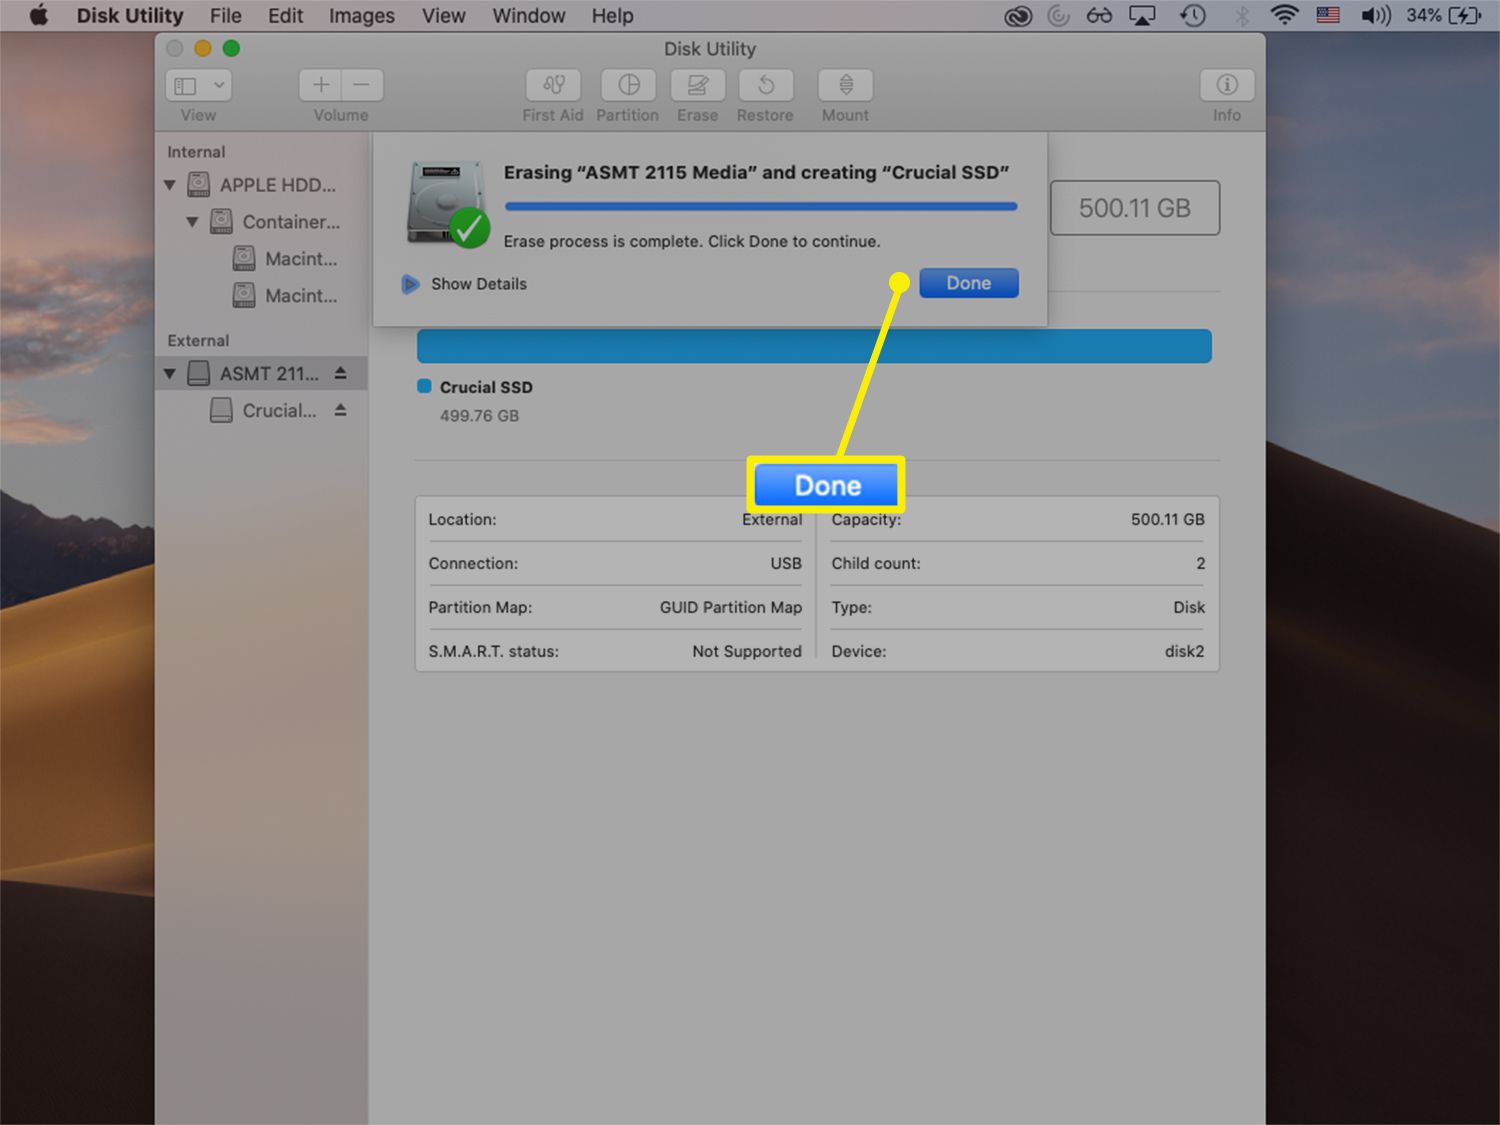Collapse the Container tree item
This screenshot has height=1125, width=1500.
pos(192,222)
